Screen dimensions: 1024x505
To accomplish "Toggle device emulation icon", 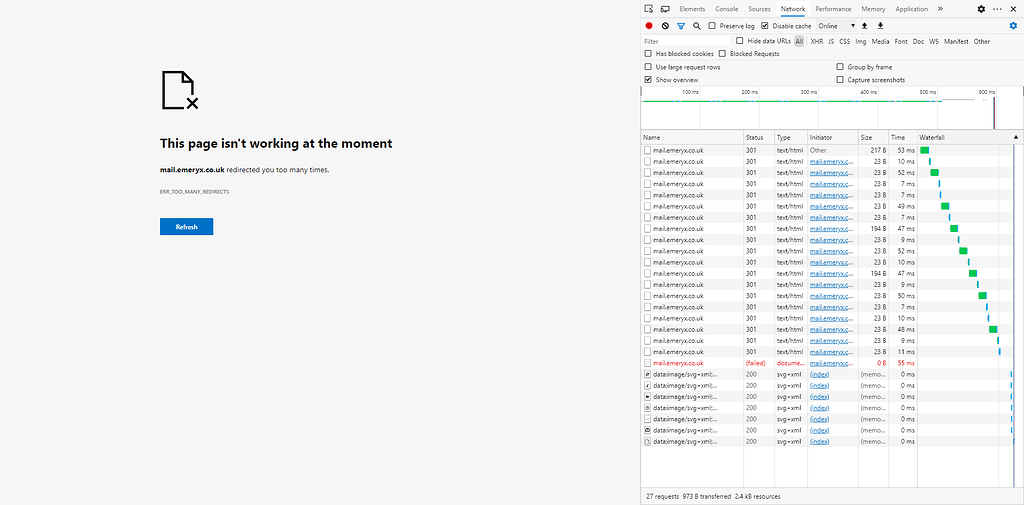I will point(665,9).
